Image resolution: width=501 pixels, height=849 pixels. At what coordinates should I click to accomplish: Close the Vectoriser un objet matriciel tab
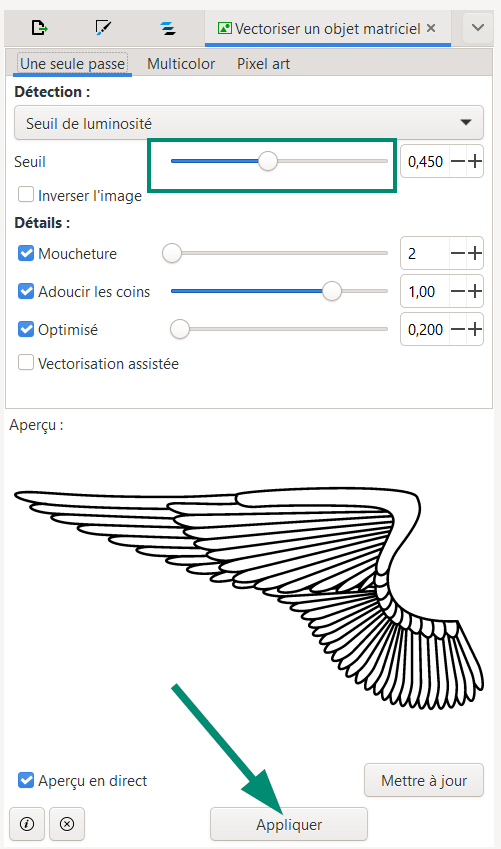[431, 28]
